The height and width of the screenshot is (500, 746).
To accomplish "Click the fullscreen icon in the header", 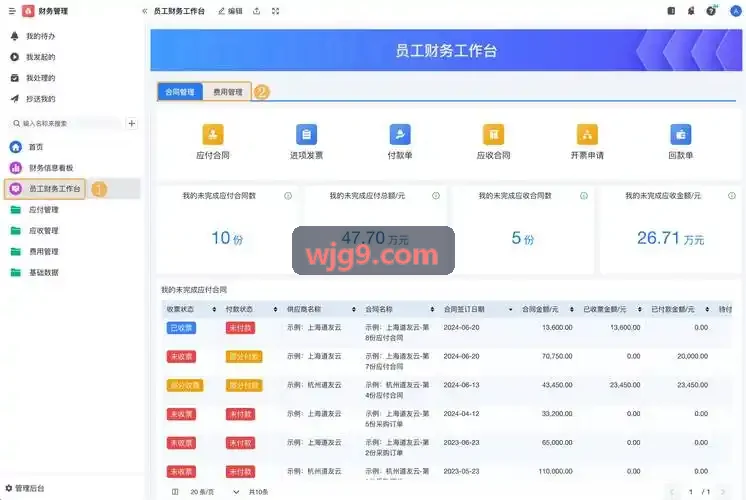I will (275, 11).
